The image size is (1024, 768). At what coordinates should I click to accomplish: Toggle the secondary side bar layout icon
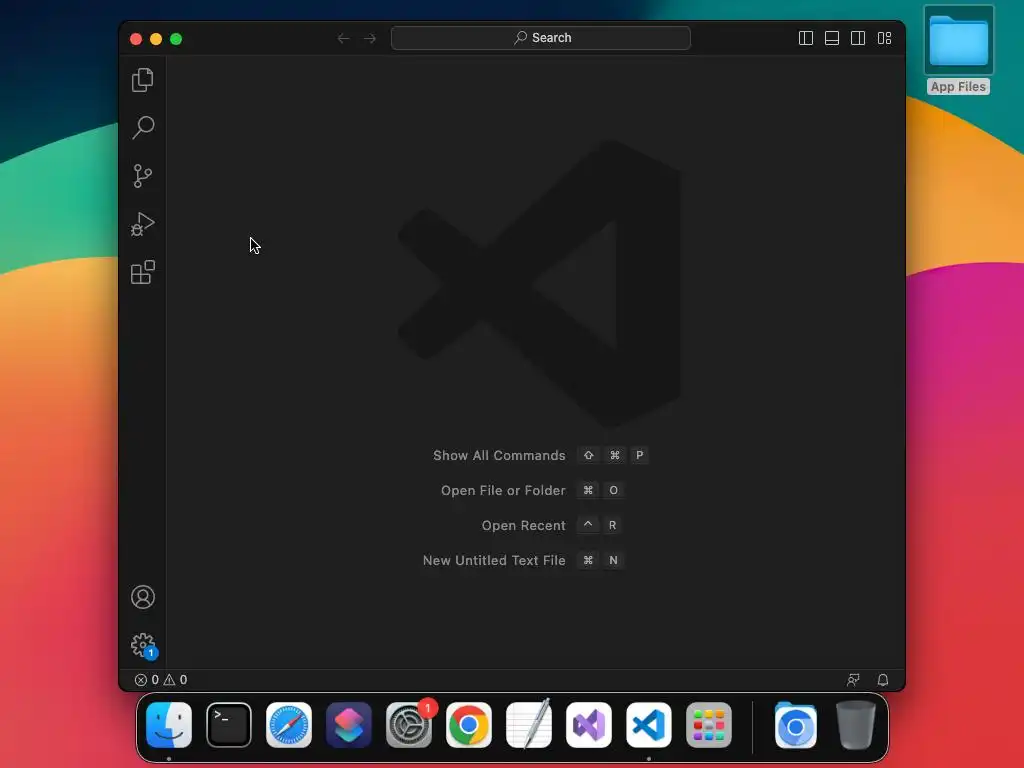(858, 38)
